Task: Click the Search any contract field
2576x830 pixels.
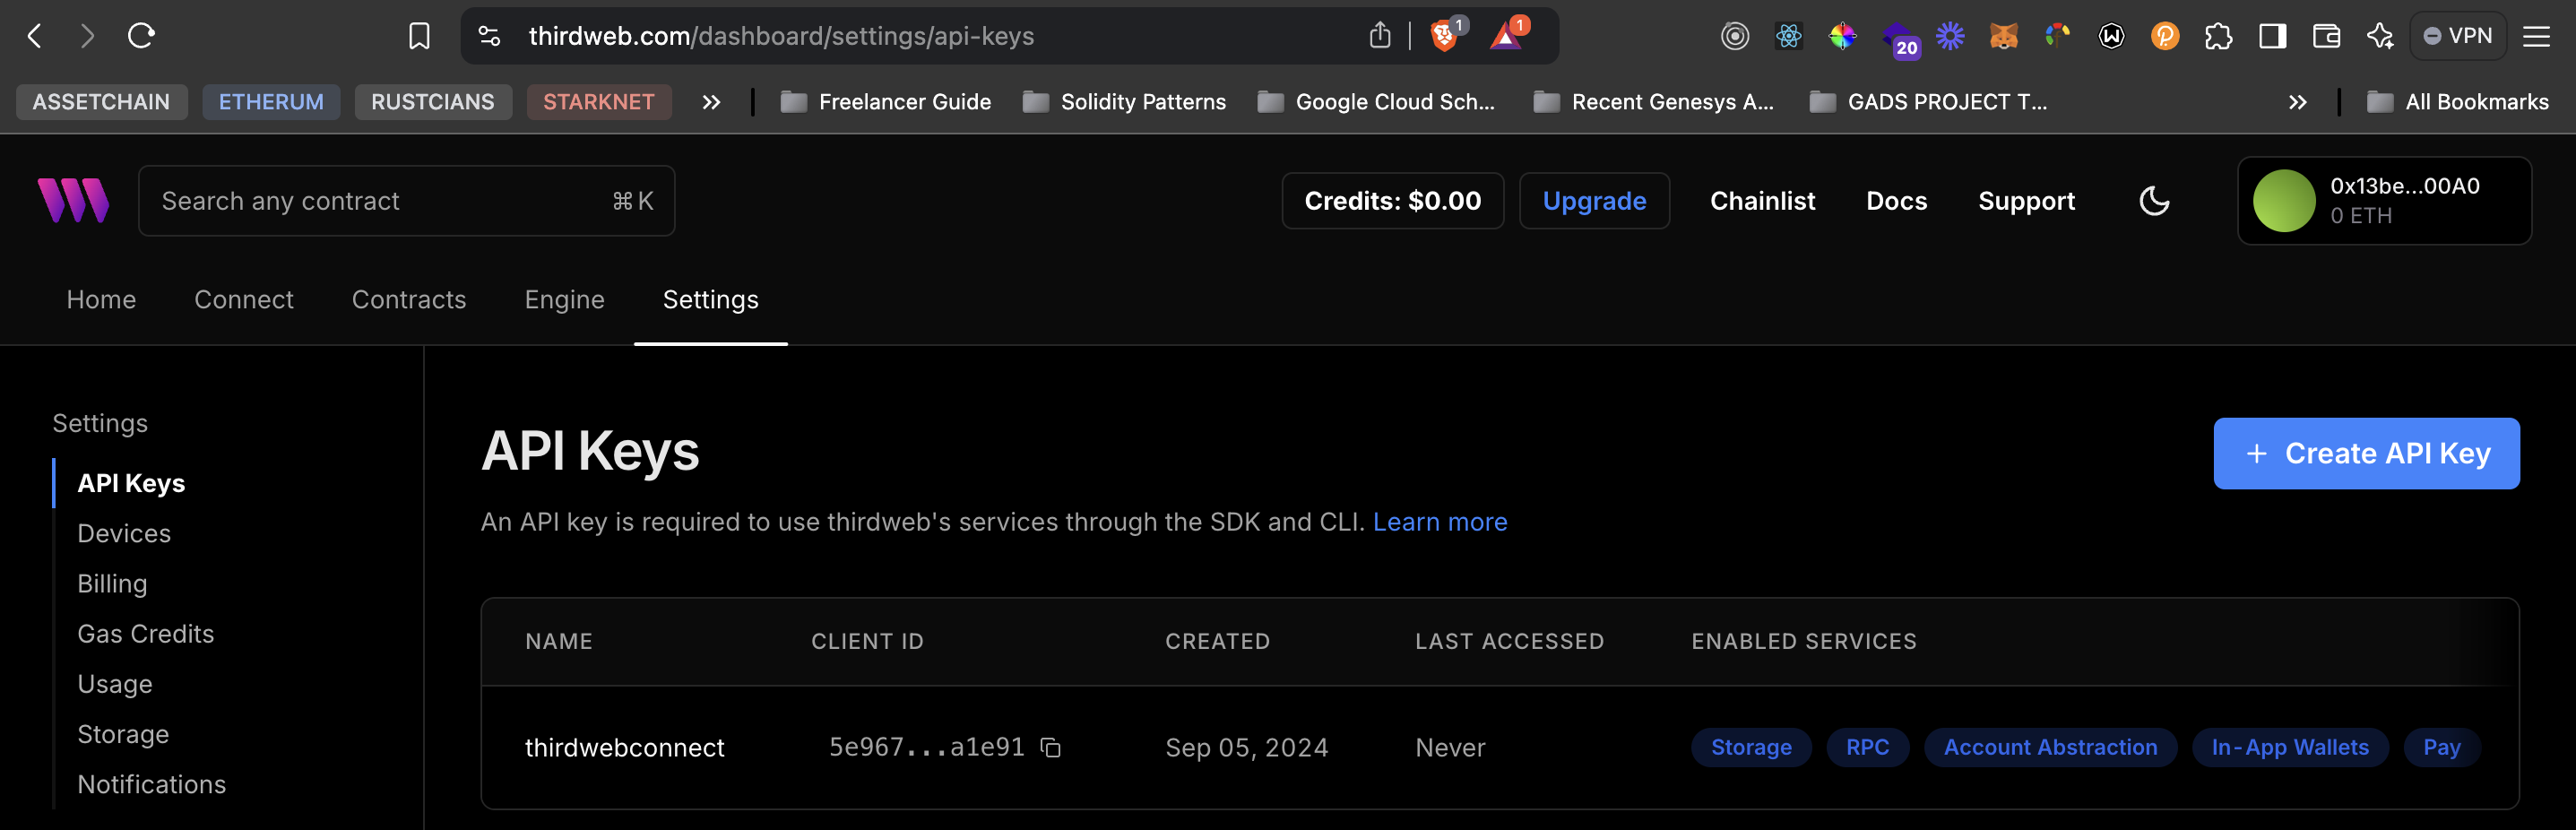Action: point(406,201)
